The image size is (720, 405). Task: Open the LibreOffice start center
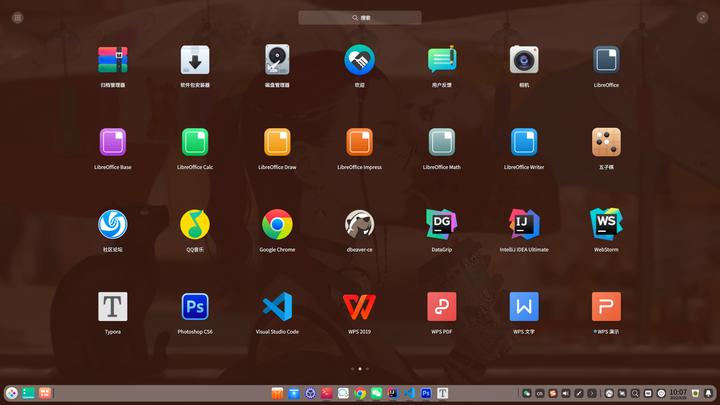click(x=606, y=60)
